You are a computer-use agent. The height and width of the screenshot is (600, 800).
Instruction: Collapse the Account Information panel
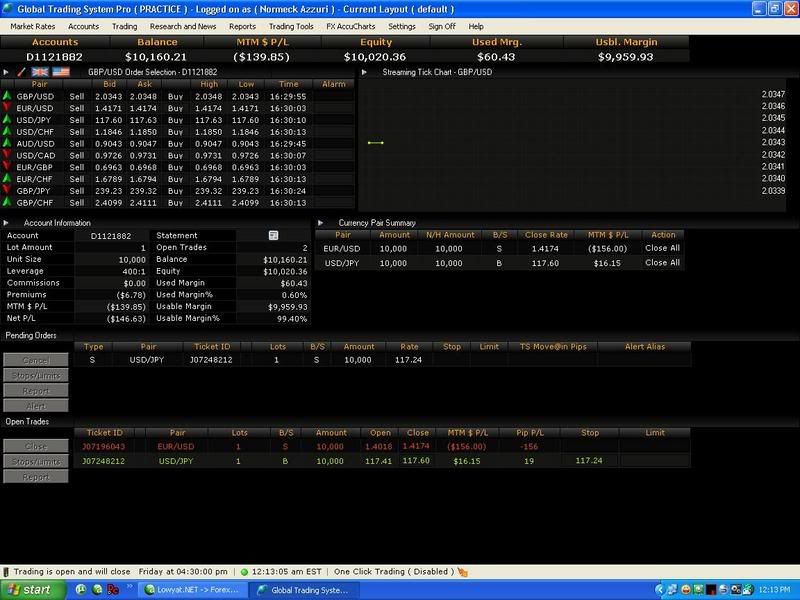tap(7, 223)
